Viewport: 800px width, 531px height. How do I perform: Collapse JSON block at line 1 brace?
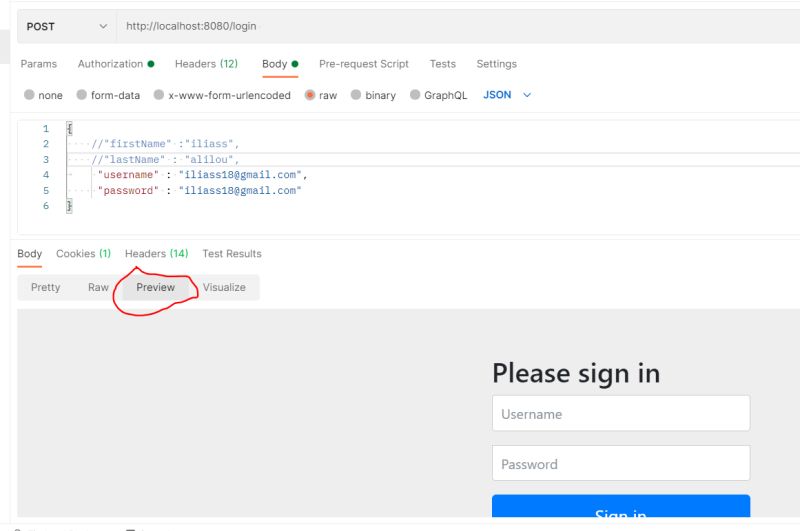coord(69,129)
